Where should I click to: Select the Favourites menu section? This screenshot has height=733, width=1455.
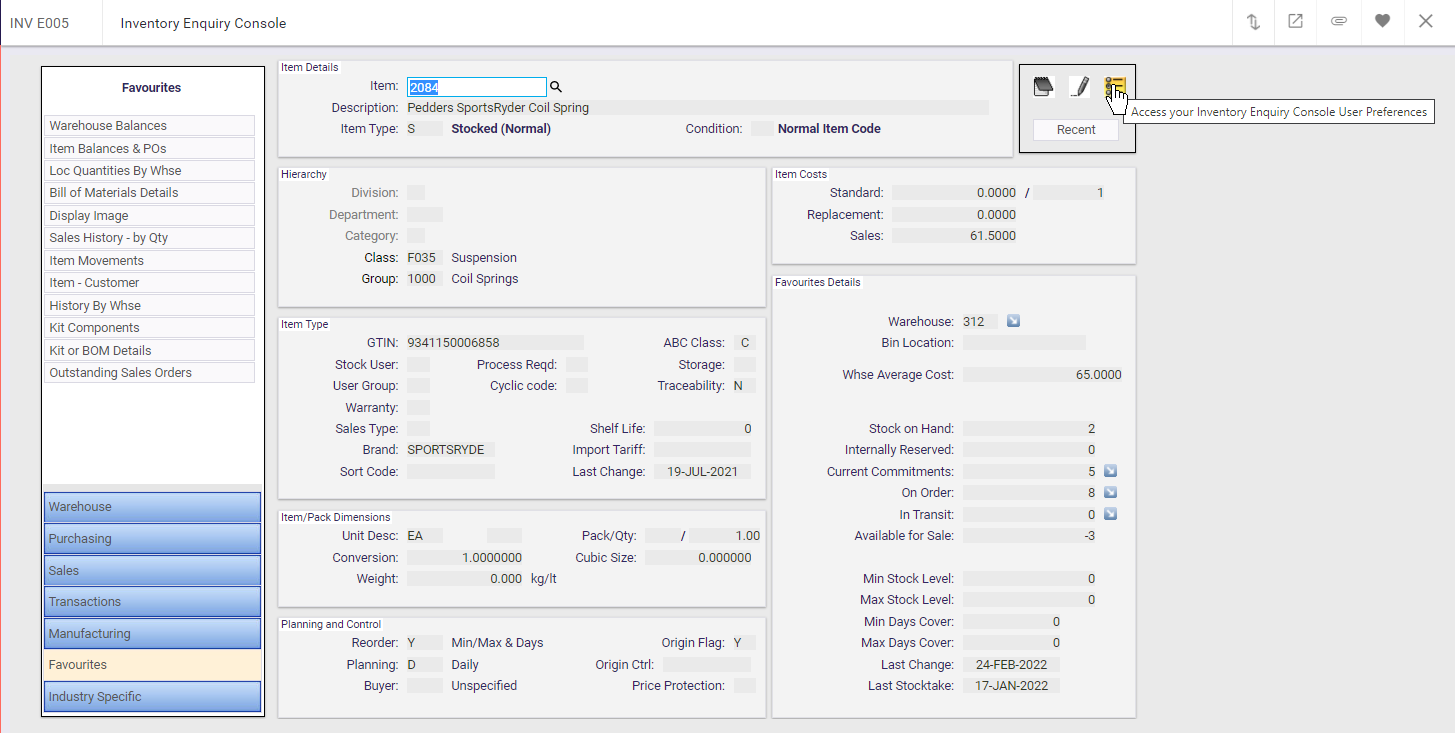(152, 665)
